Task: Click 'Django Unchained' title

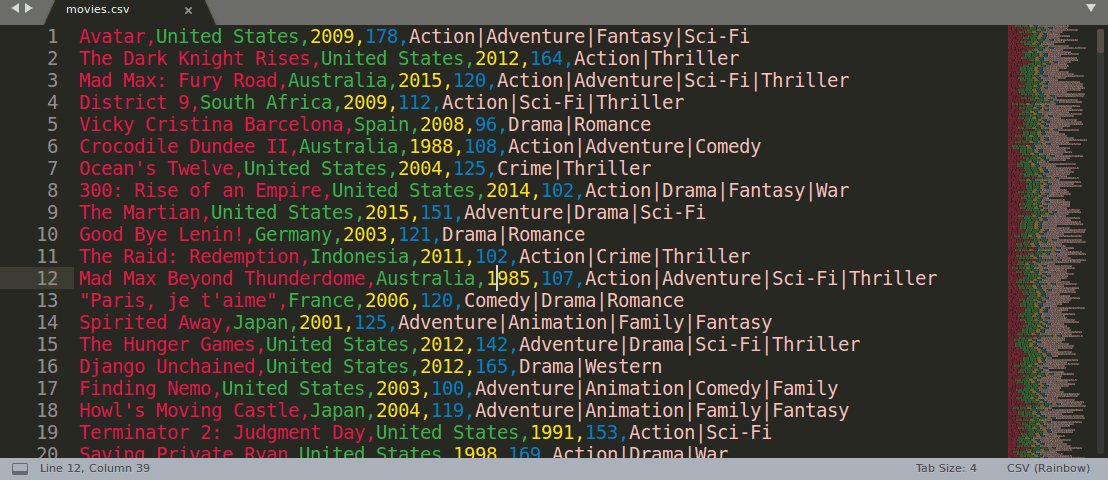Action: (167, 367)
